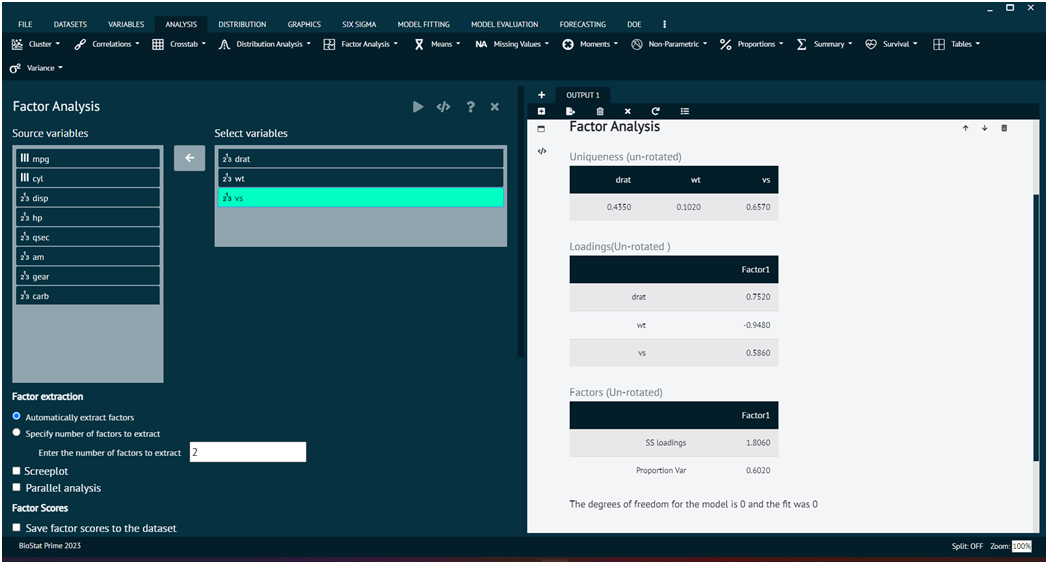
Task: Select hp in Source variables
Action: (x=88, y=217)
